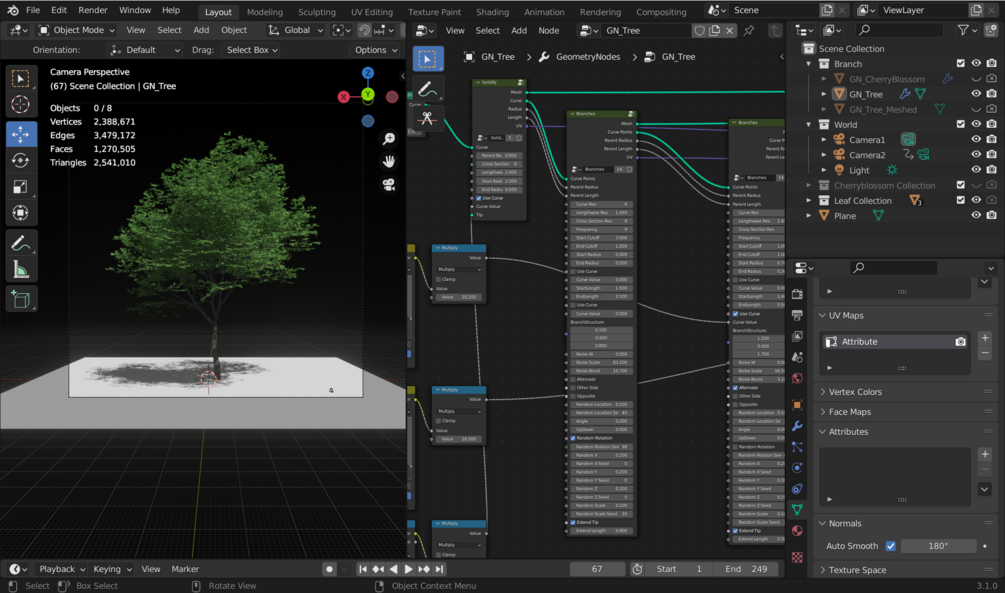Open the Physics properties tab
This screenshot has width=1005, height=593.
(797, 468)
